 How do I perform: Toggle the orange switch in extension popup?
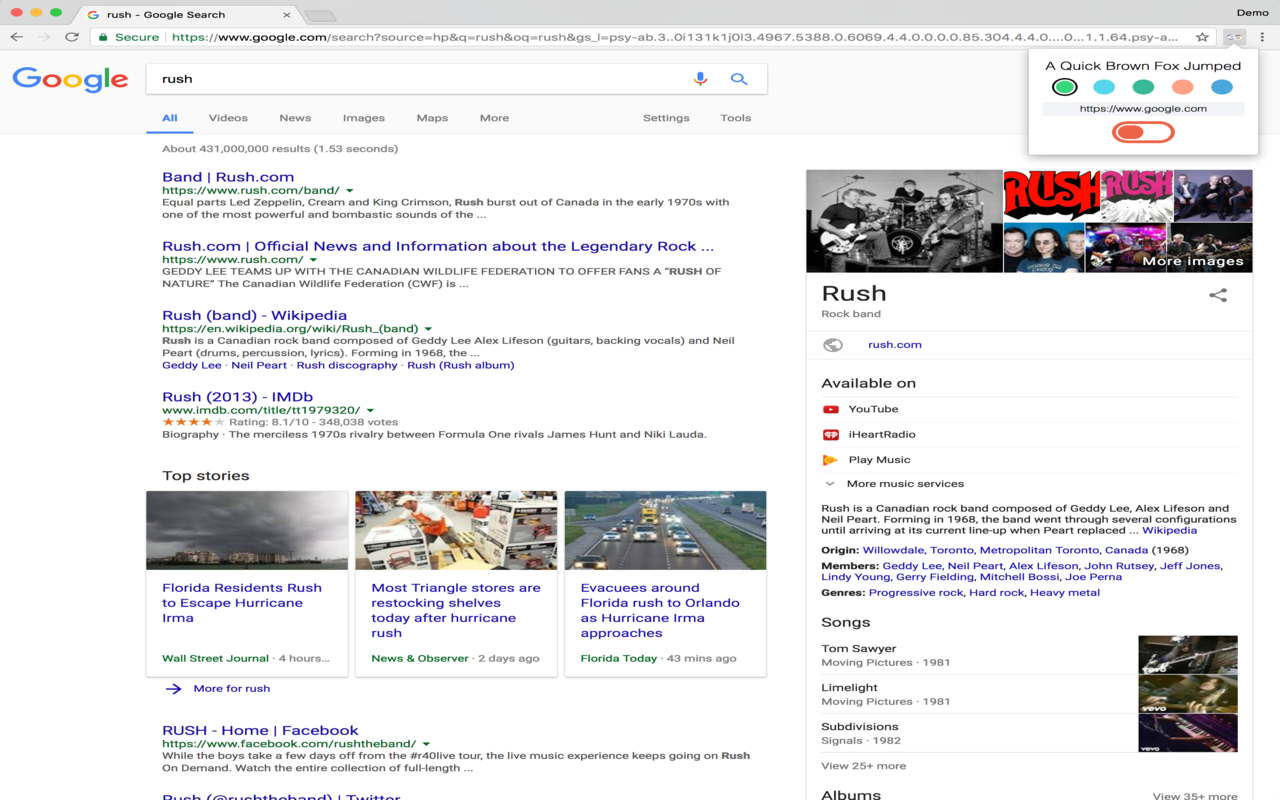[x=1143, y=132]
